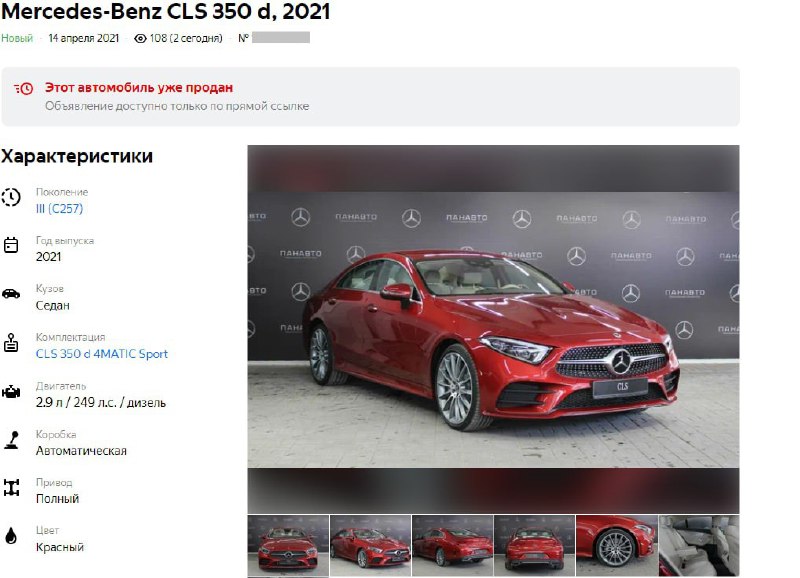Select the rear view thumbnail
The image size is (800, 578).
[534, 545]
